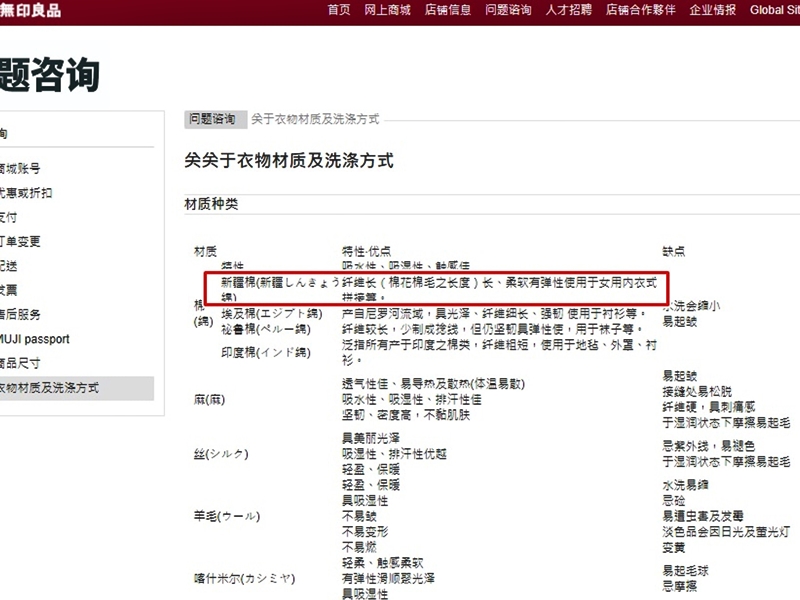Open the 首页 nav item
The width and height of the screenshot is (800, 600).
click(x=339, y=10)
